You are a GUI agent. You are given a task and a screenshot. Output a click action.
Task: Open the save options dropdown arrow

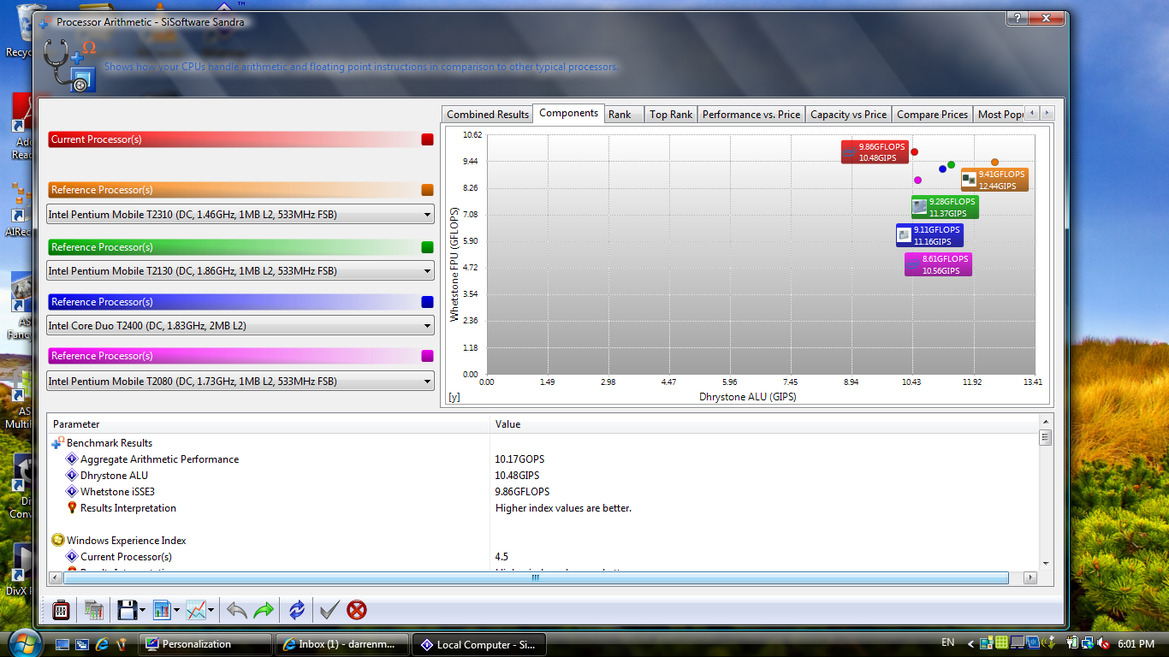[x=142, y=610]
